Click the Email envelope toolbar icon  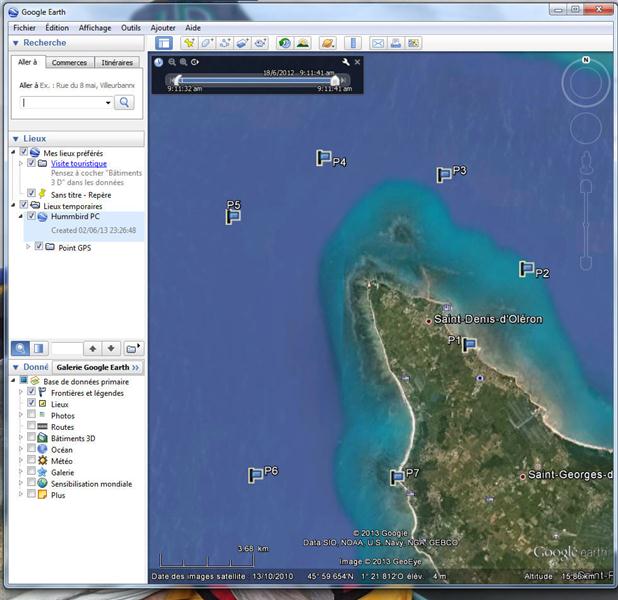pos(378,43)
